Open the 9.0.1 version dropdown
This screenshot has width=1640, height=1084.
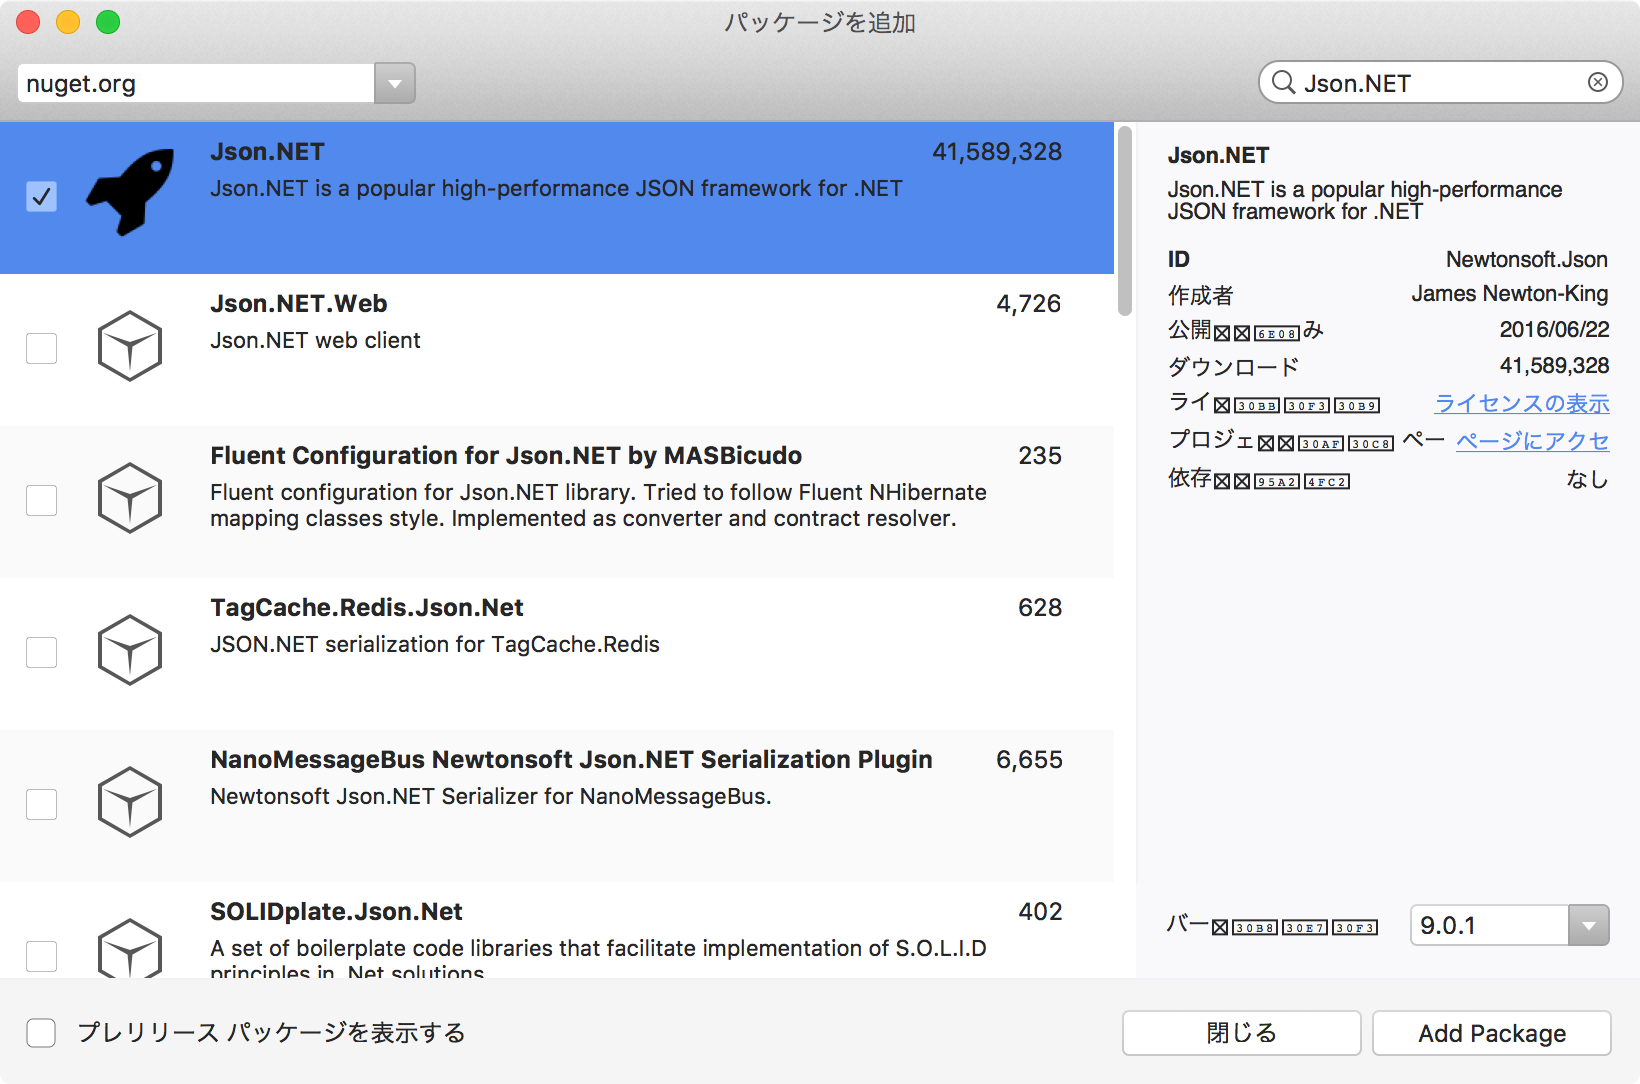point(1589,925)
